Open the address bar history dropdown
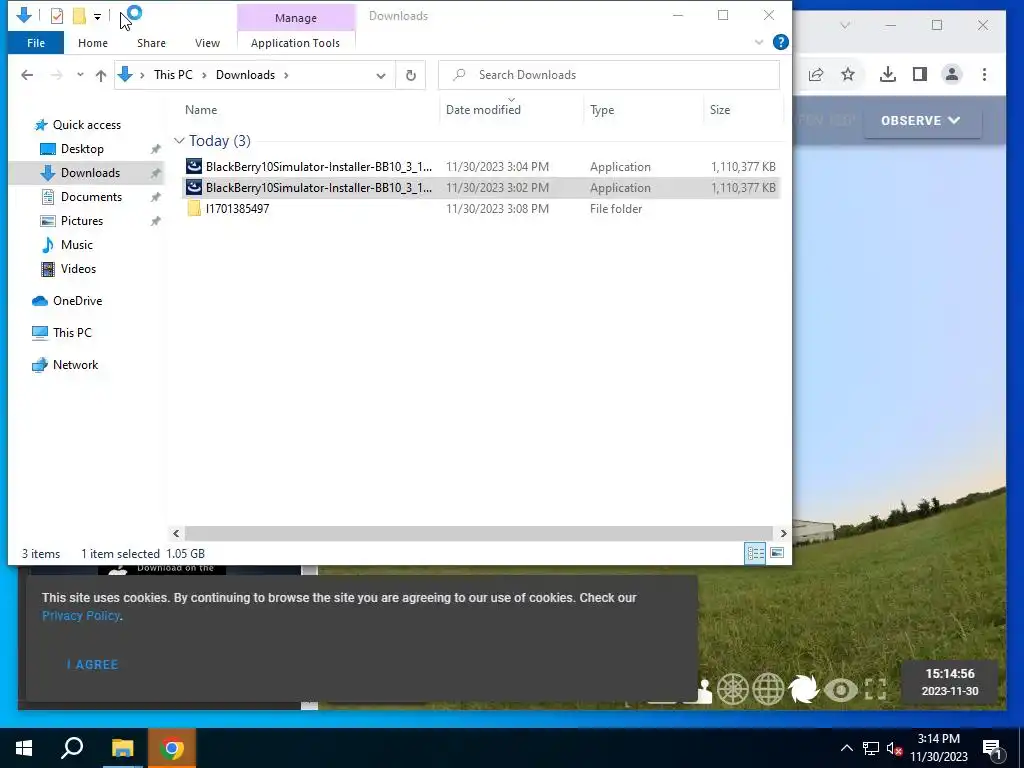1024x768 pixels. coord(381,75)
